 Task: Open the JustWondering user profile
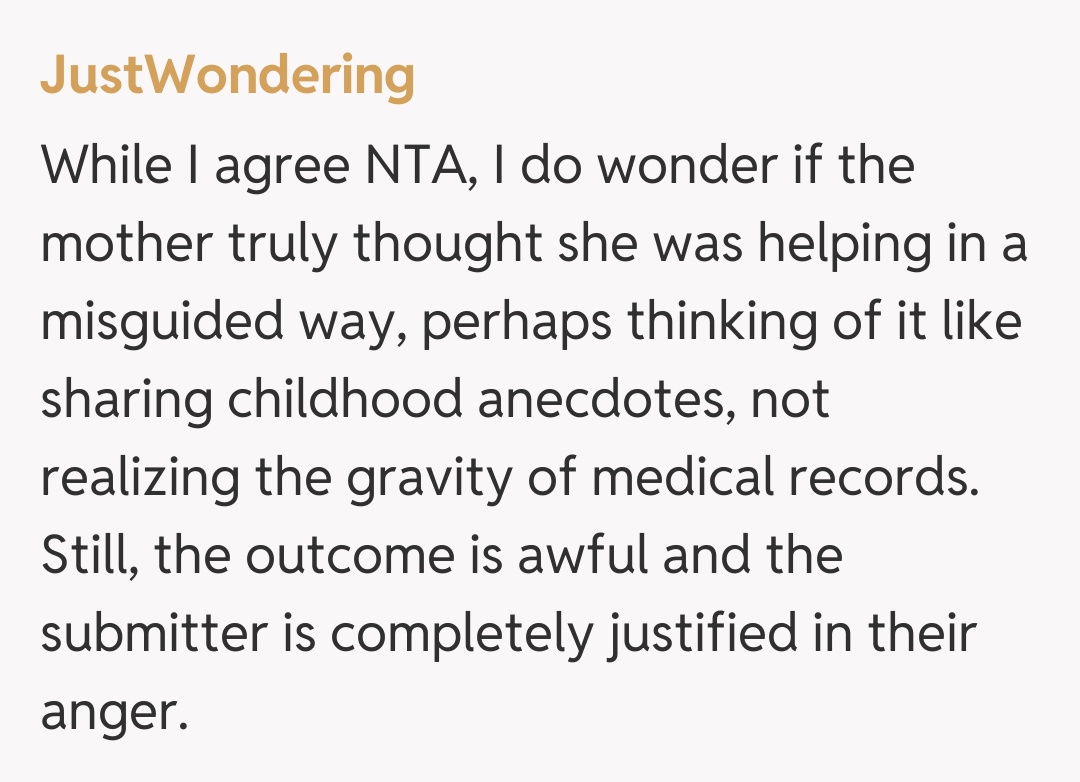point(227,75)
